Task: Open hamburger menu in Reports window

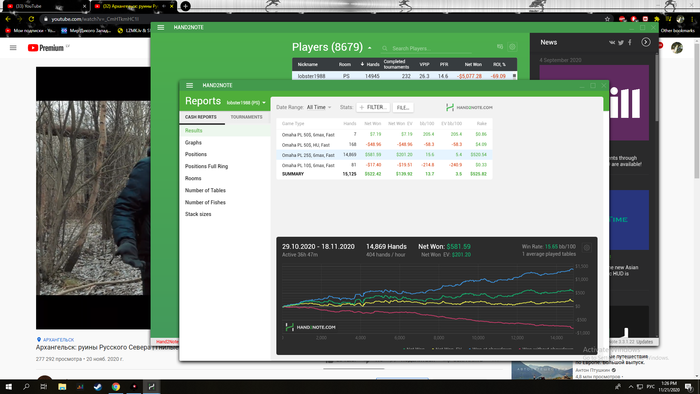Action: [189, 85]
